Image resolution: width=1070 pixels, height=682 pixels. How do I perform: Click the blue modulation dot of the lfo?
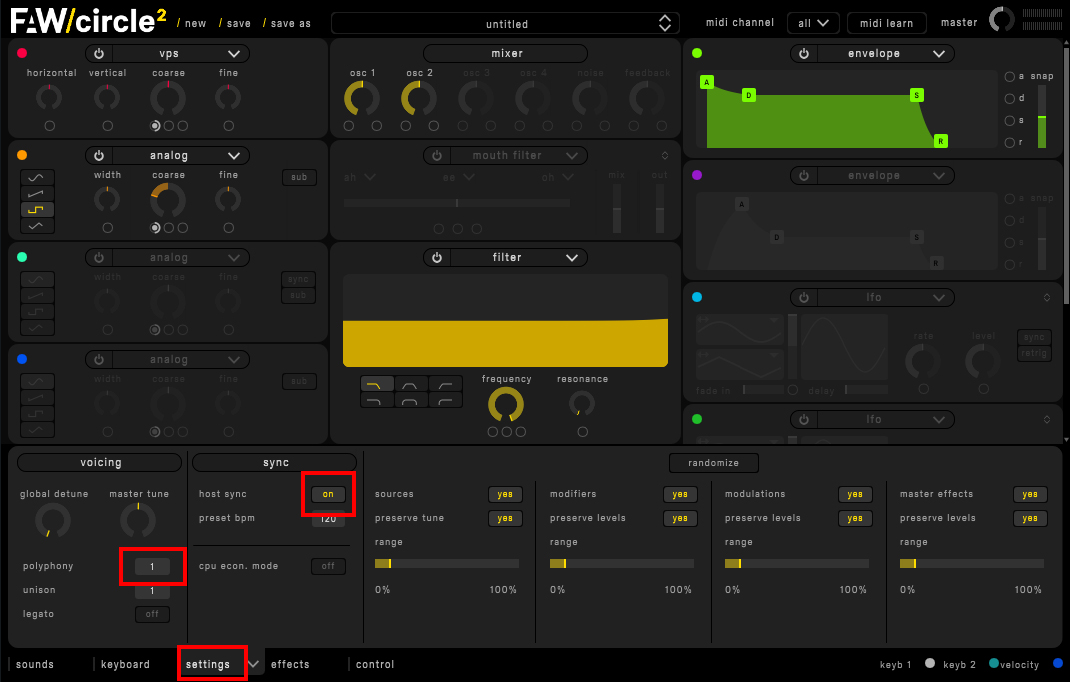697,297
